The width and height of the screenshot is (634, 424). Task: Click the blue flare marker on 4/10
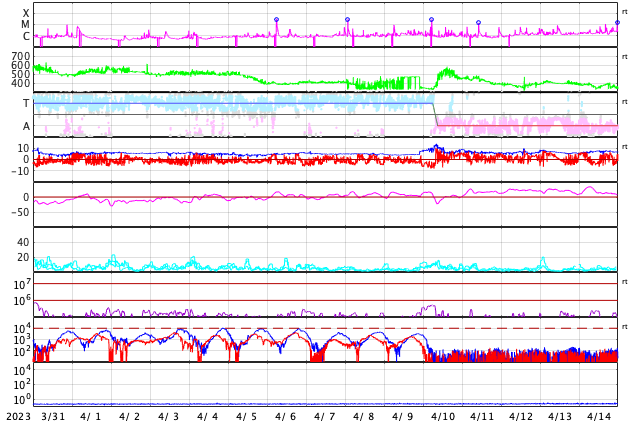tap(431, 19)
